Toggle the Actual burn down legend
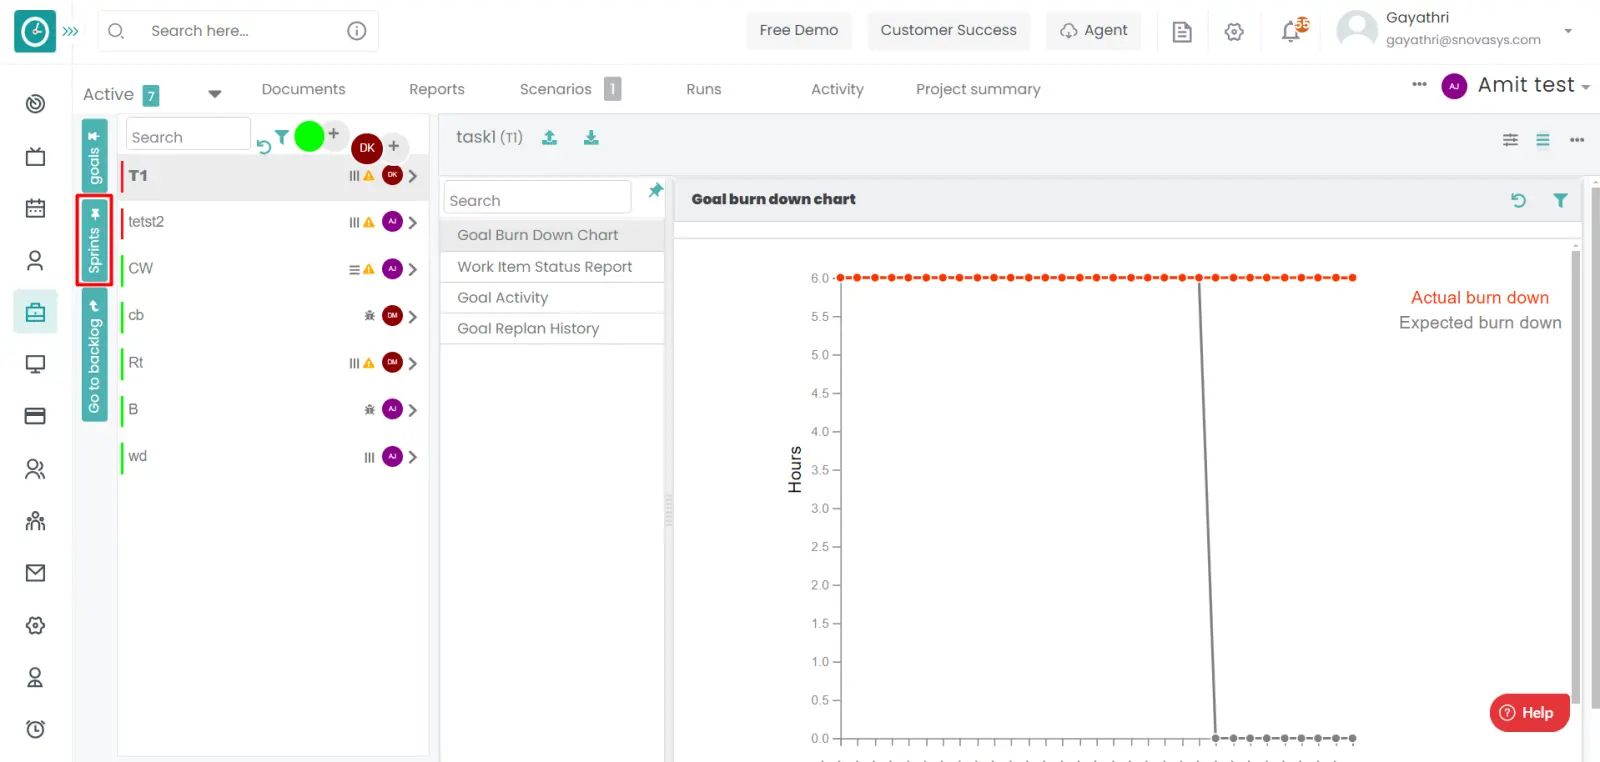This screenshot has width=1600, height=762. 1479,298
